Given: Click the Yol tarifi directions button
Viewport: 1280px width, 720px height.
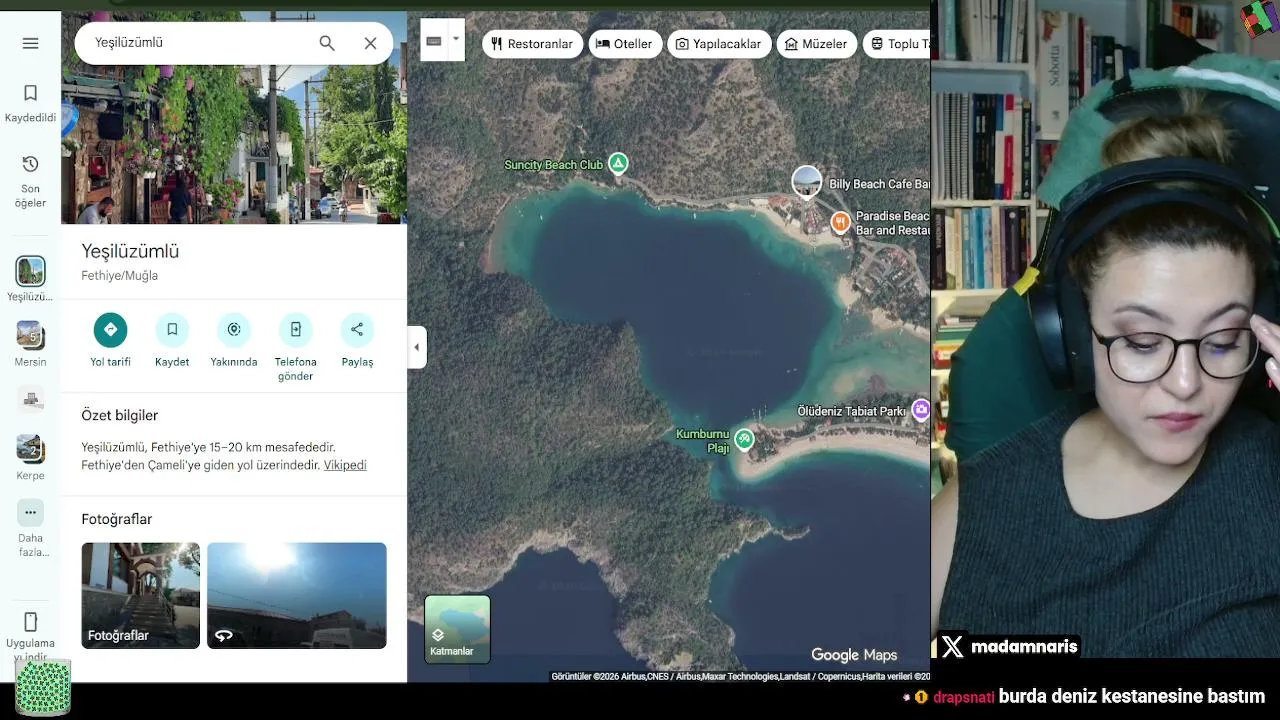Looking at the screenshot, I should pos(110,340).
